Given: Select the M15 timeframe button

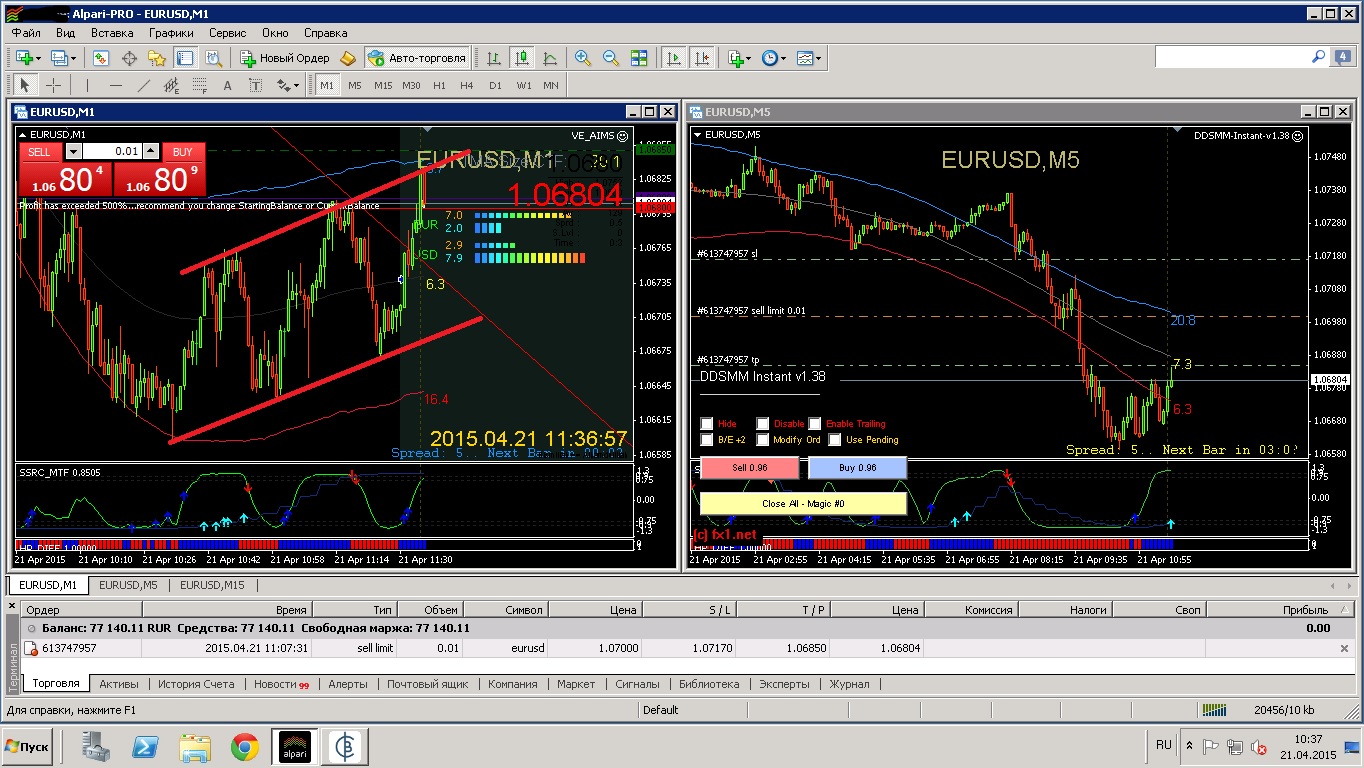Looking at the screenshot, I should [x=383, y=85].
